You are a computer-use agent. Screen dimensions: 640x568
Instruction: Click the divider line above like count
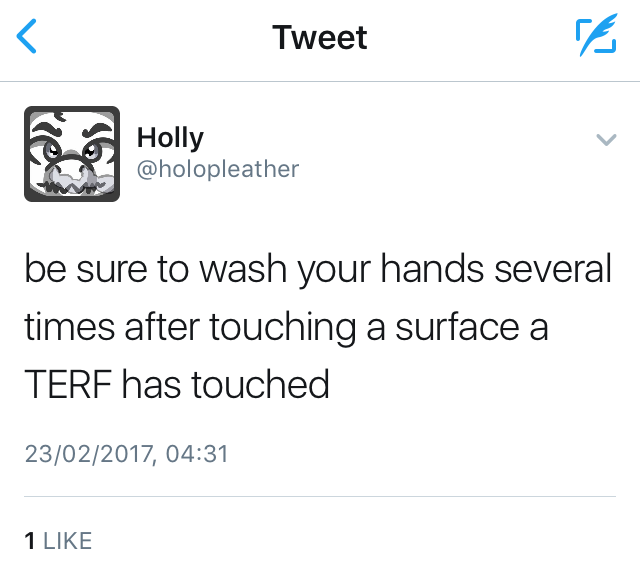click(x=320, y=496)
